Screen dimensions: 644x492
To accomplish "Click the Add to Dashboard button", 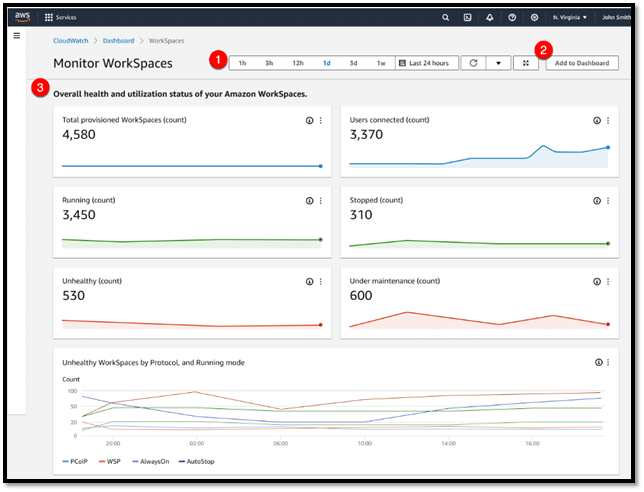I will pyautogui.click(x=582, y=63).
